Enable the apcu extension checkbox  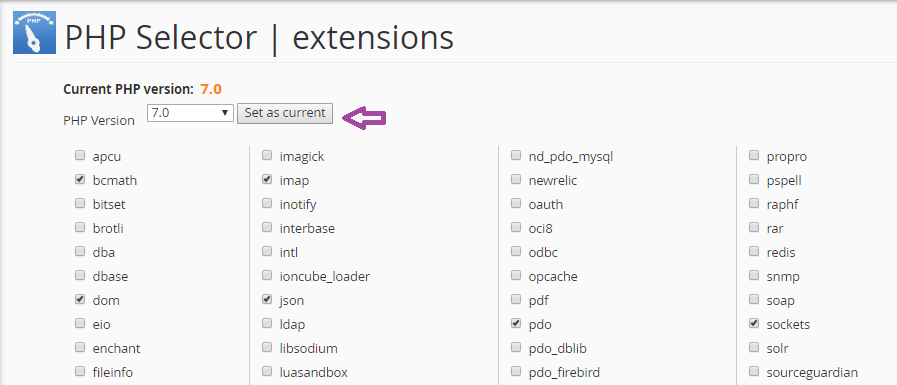(x=80, y=156)
